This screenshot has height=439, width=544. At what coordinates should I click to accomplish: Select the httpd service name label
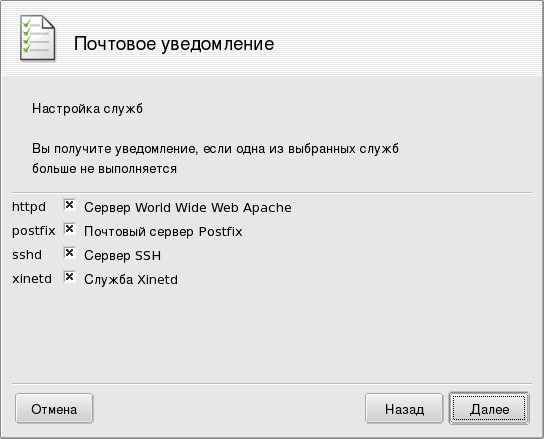click(x=29, y=207)
